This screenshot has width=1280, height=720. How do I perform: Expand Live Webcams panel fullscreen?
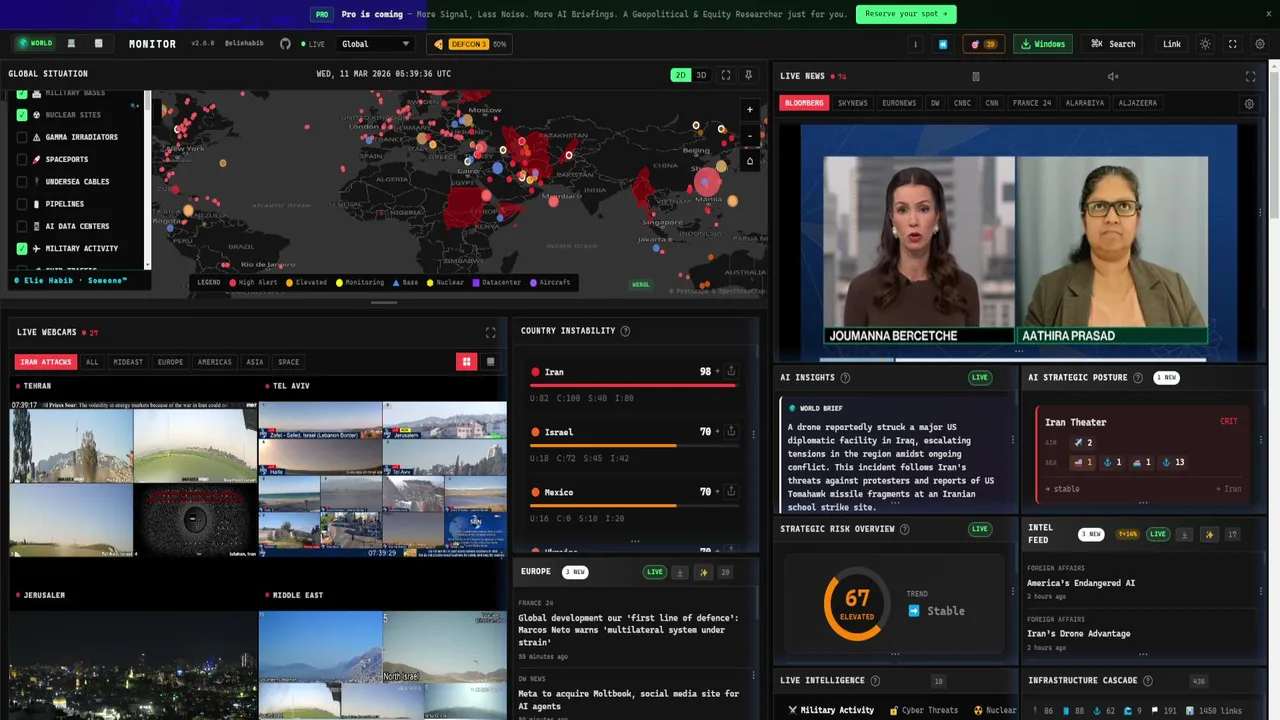490,332
